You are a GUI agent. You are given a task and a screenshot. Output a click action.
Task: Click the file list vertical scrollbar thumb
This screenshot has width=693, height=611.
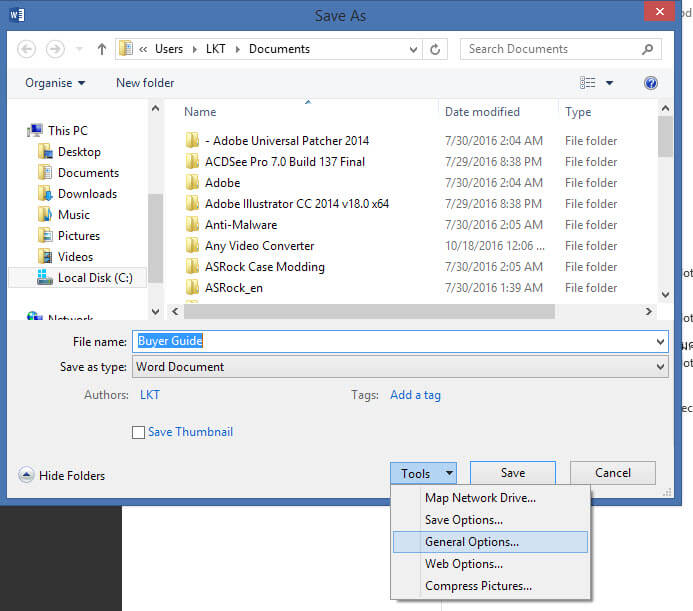pos(665,137)
